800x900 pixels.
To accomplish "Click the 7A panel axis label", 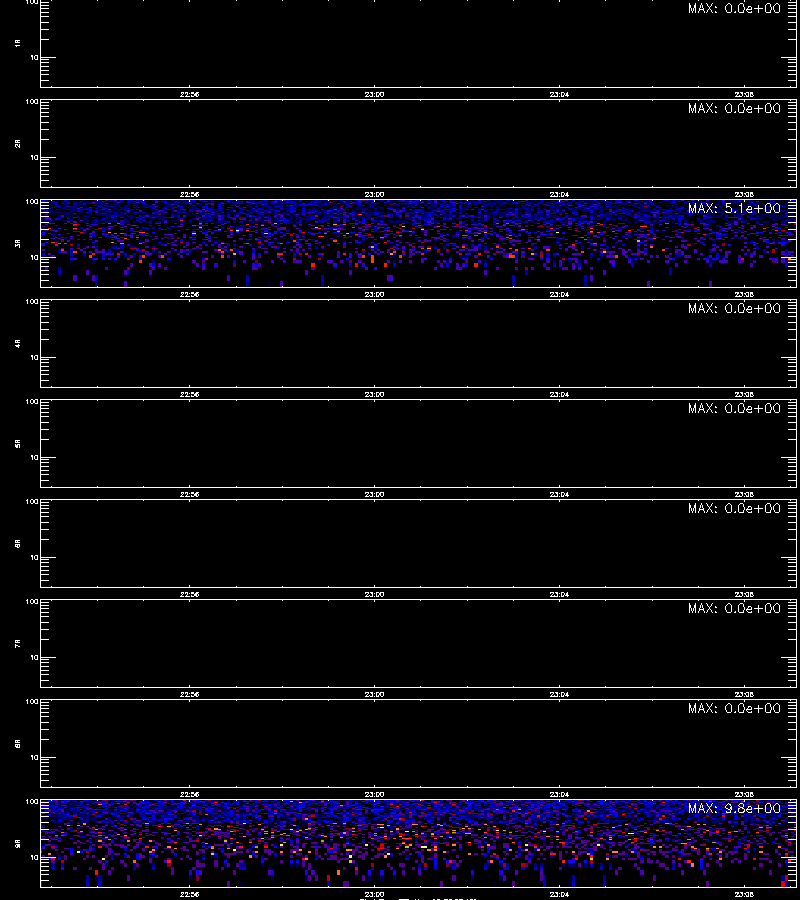I will click(x=18, y=643).
